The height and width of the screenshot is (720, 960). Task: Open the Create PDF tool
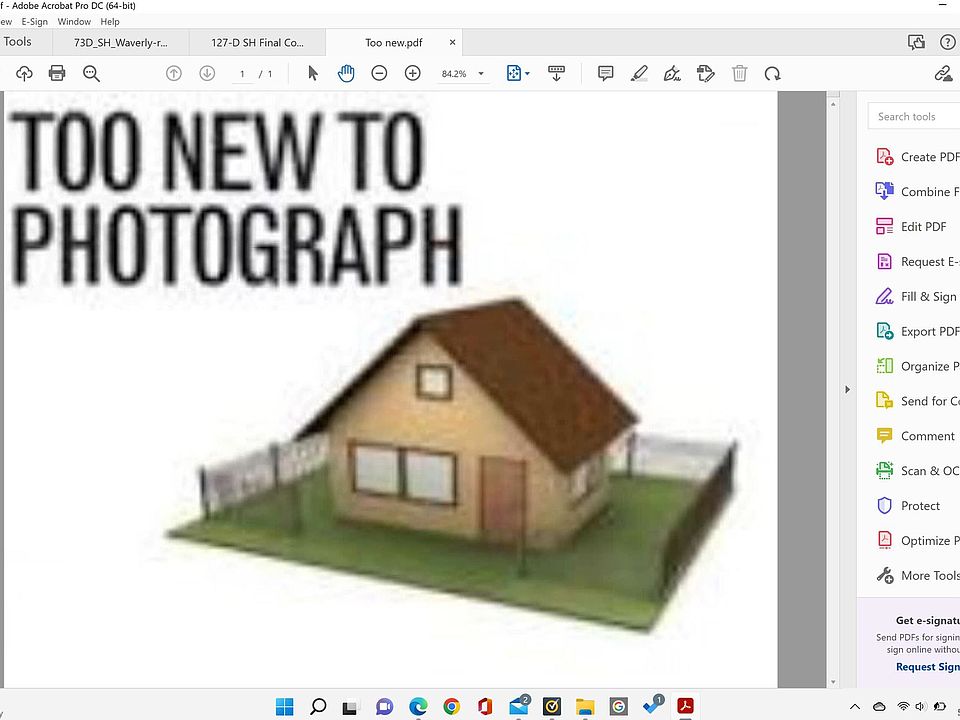[917, 157]
